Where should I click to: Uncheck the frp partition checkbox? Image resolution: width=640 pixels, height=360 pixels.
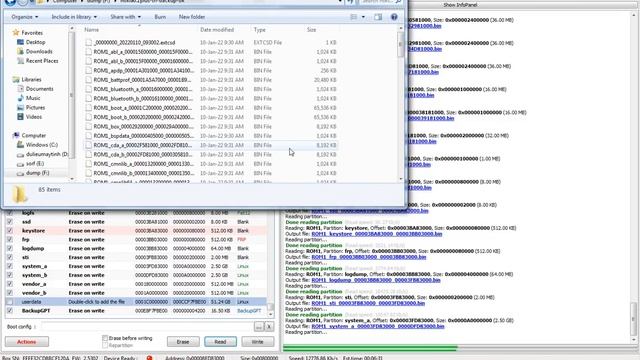coord(9,240)
